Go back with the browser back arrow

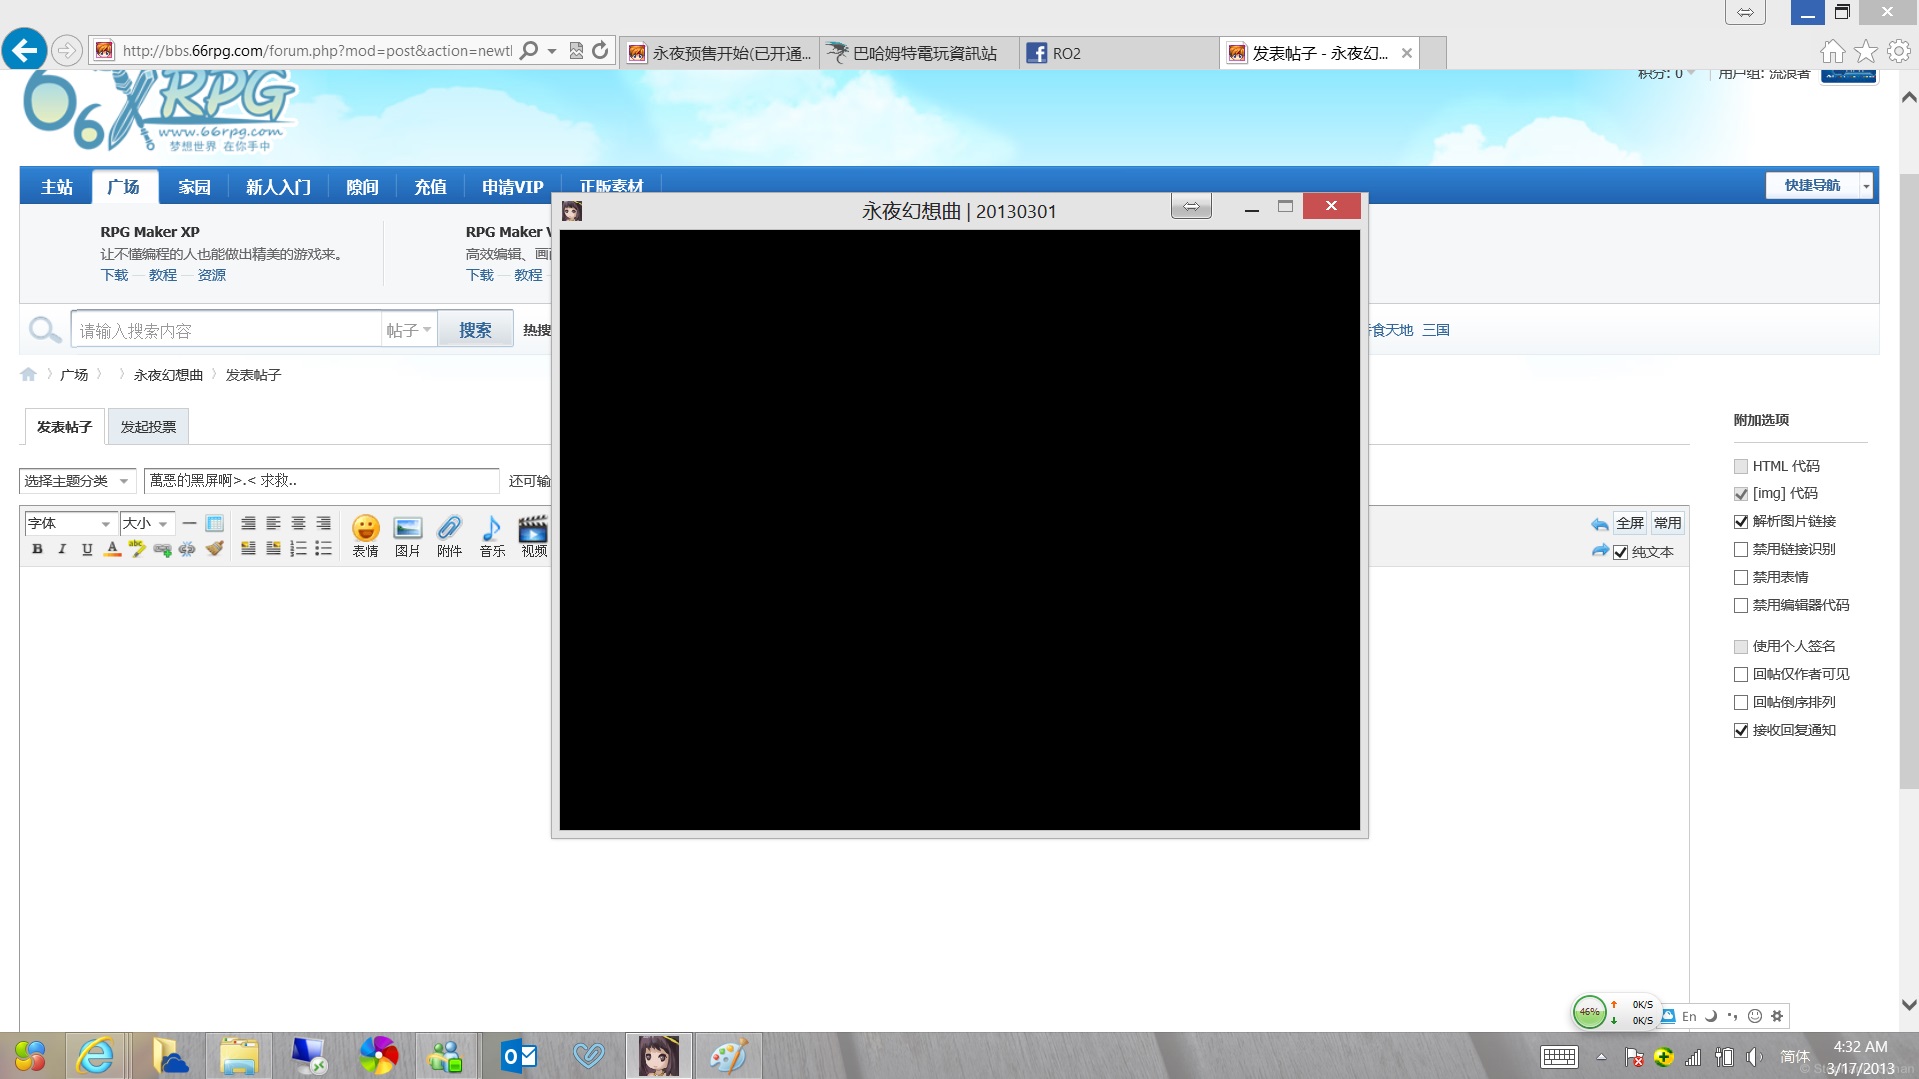coord(24,50)
